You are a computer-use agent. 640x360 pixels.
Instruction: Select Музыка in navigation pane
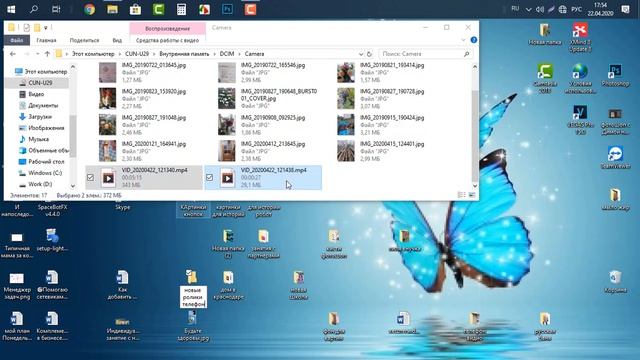click(38, 139)
